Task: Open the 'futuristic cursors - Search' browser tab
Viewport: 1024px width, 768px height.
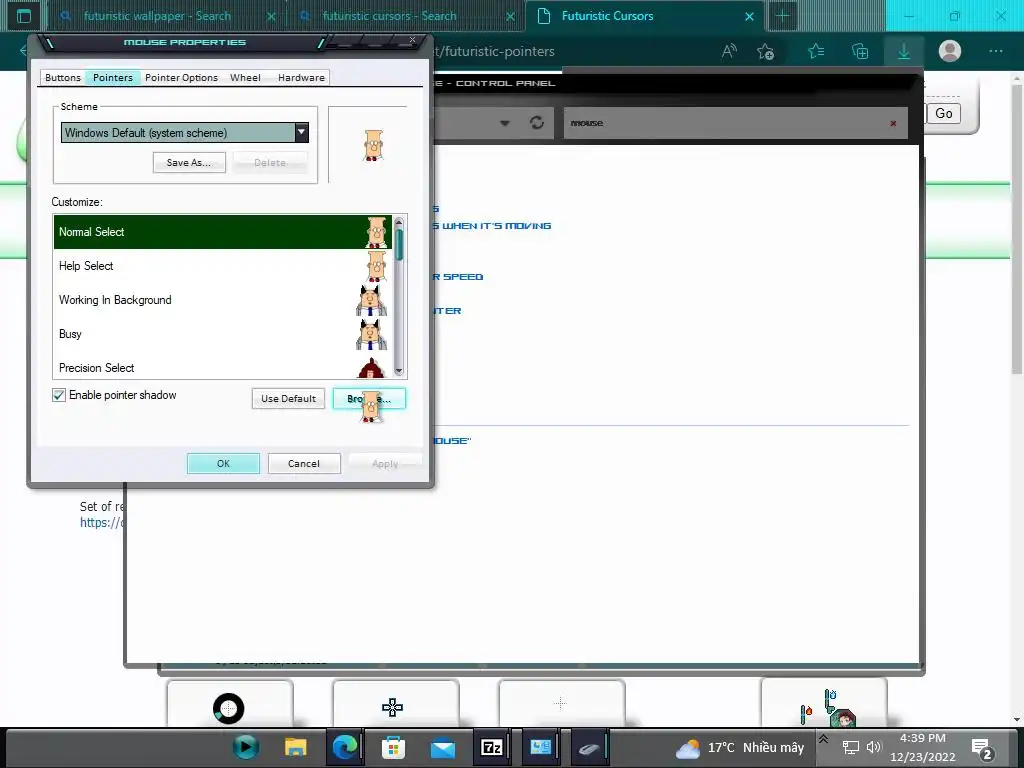Action: [389, 16]
